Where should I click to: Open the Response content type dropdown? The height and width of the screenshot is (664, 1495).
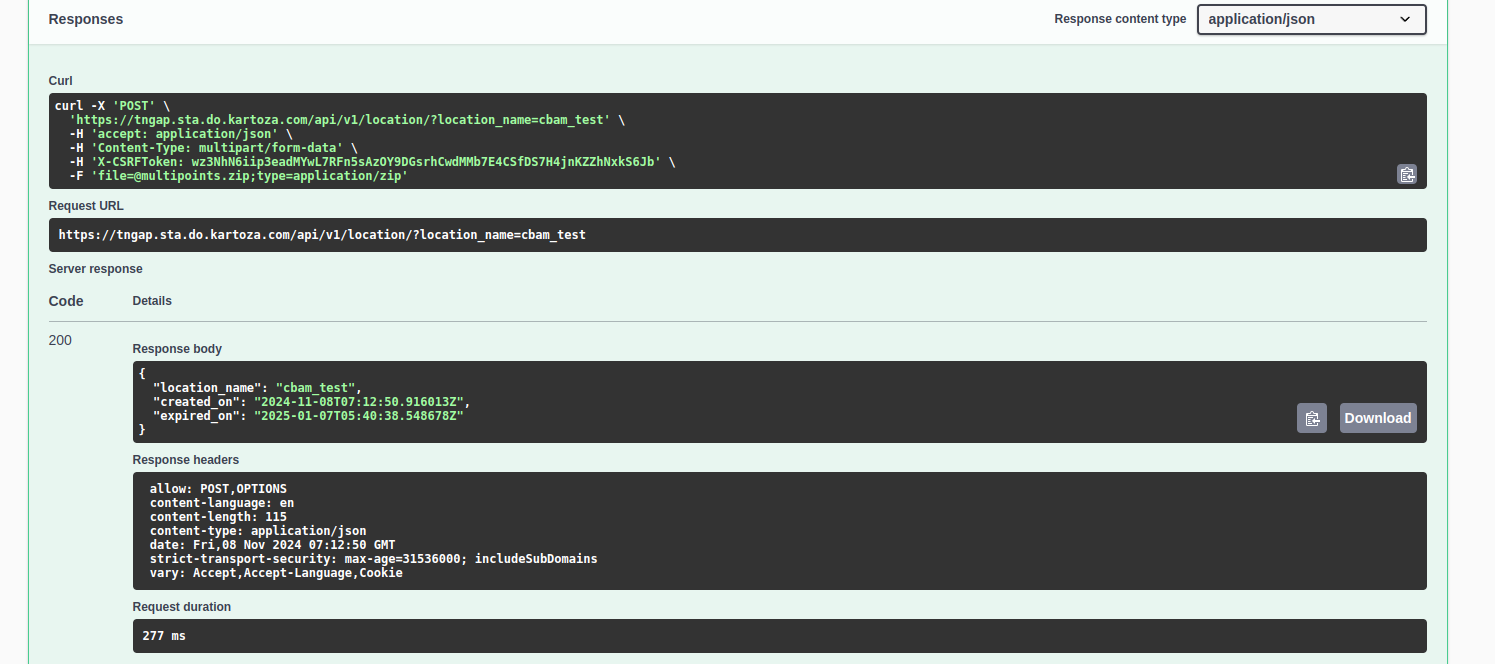(x=1311, y=19)
